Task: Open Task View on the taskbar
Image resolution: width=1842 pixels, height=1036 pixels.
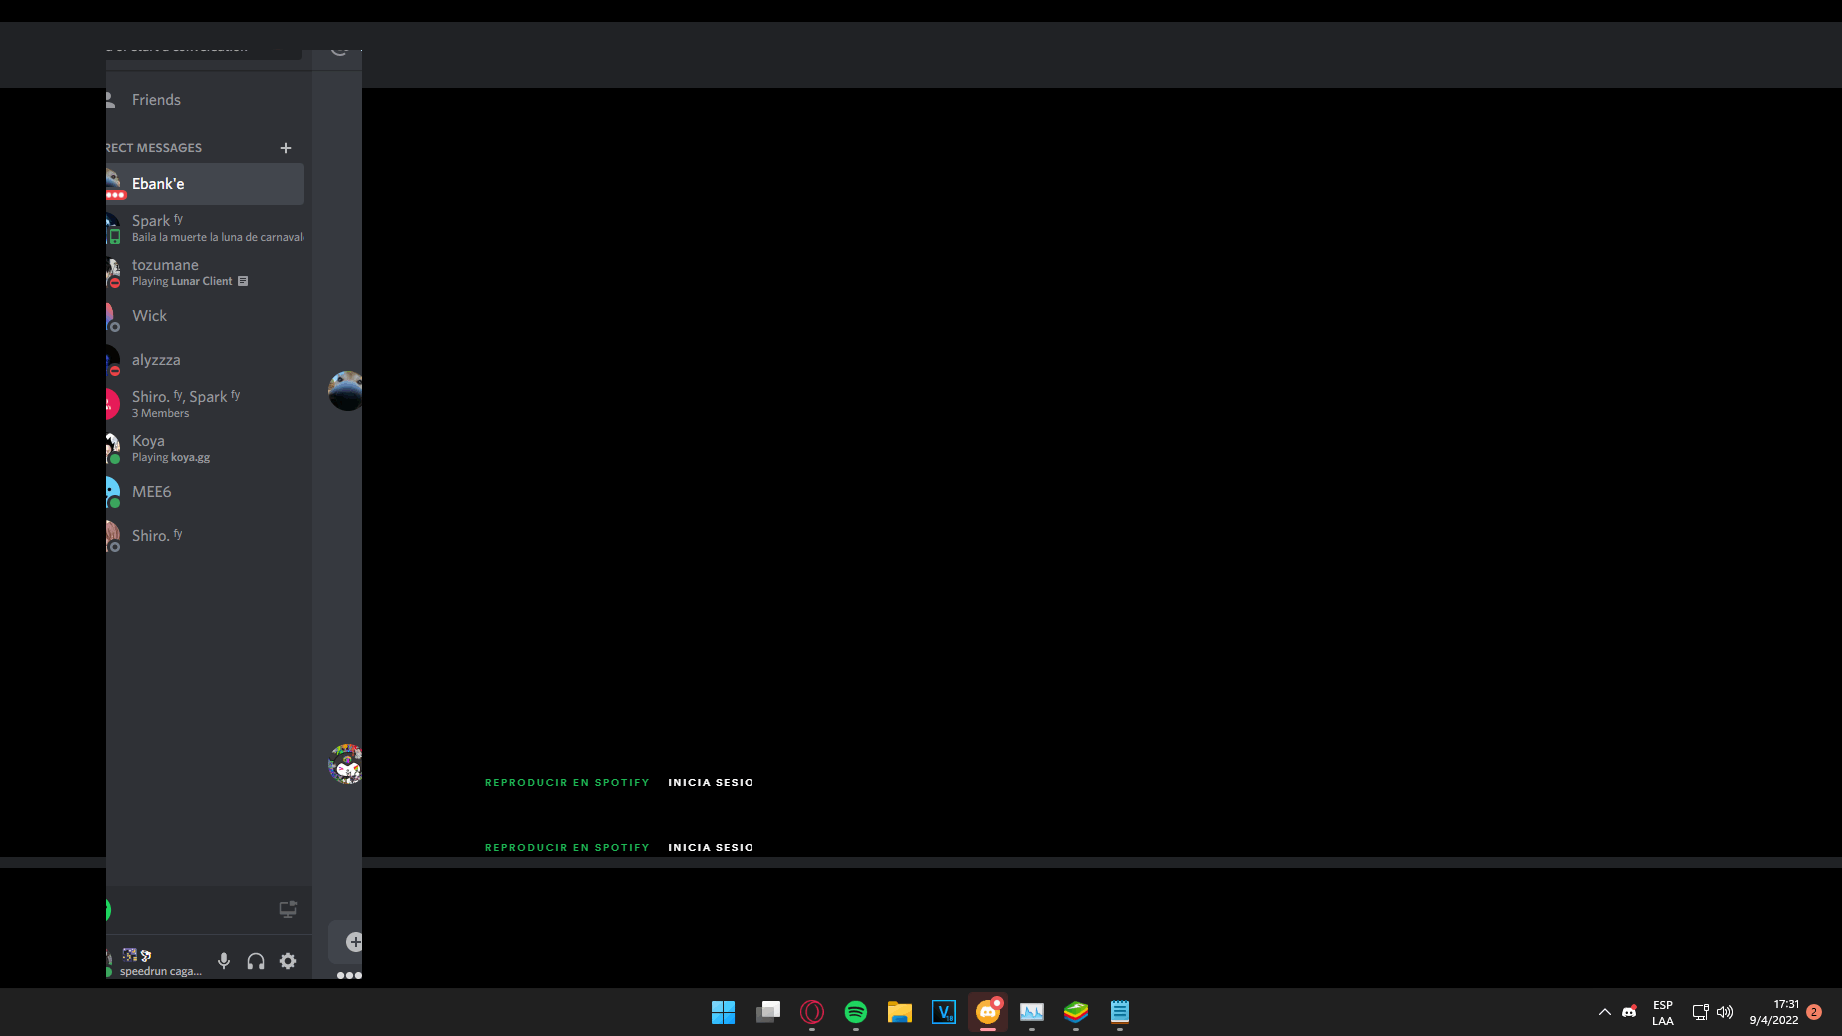Action: tap(767, 1012)
